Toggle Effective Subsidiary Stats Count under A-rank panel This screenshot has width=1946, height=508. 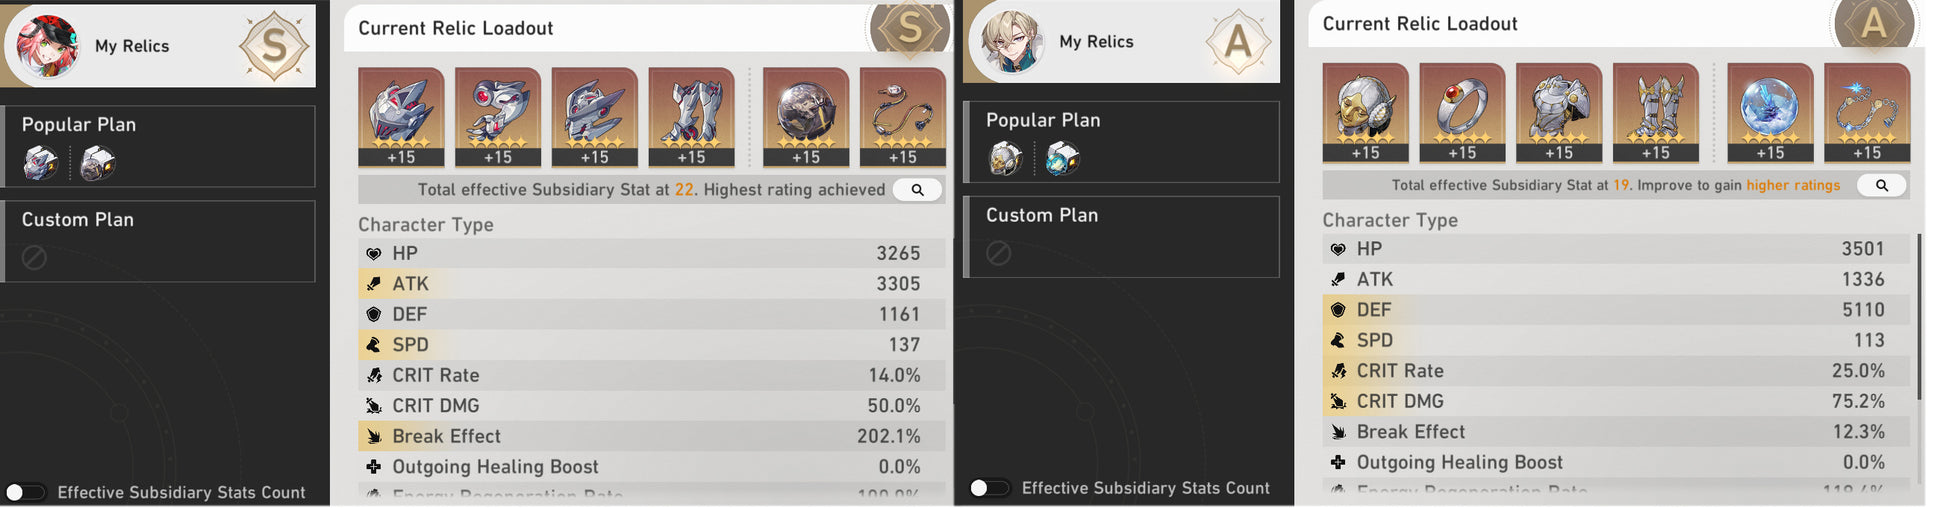click(x=988, y=488)
